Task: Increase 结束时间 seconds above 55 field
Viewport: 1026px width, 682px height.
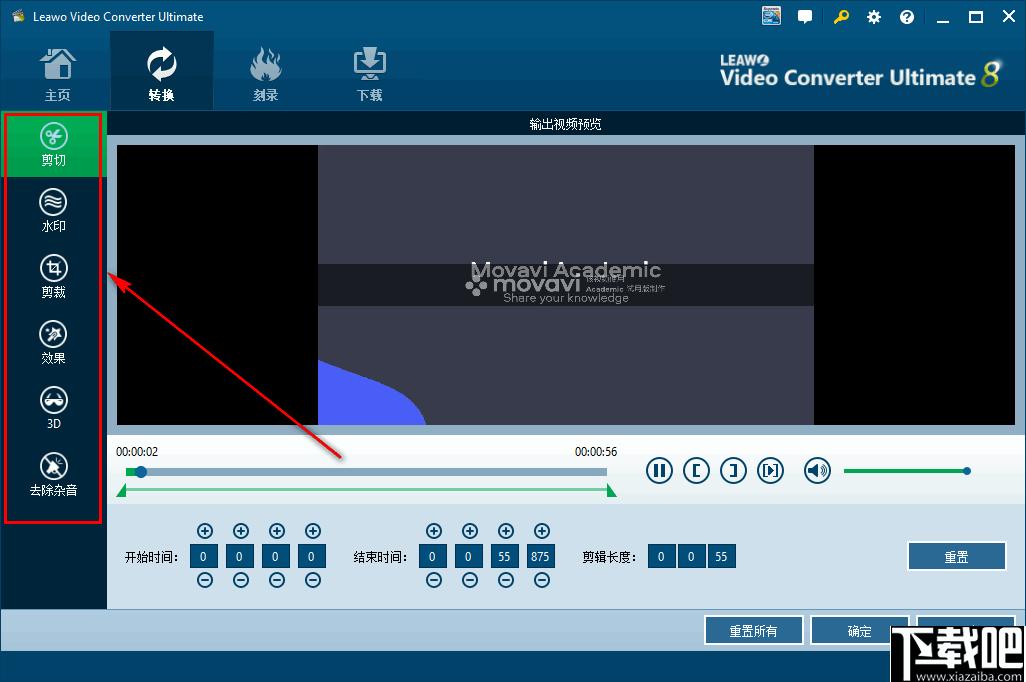Action: click(x=506, y=531)
